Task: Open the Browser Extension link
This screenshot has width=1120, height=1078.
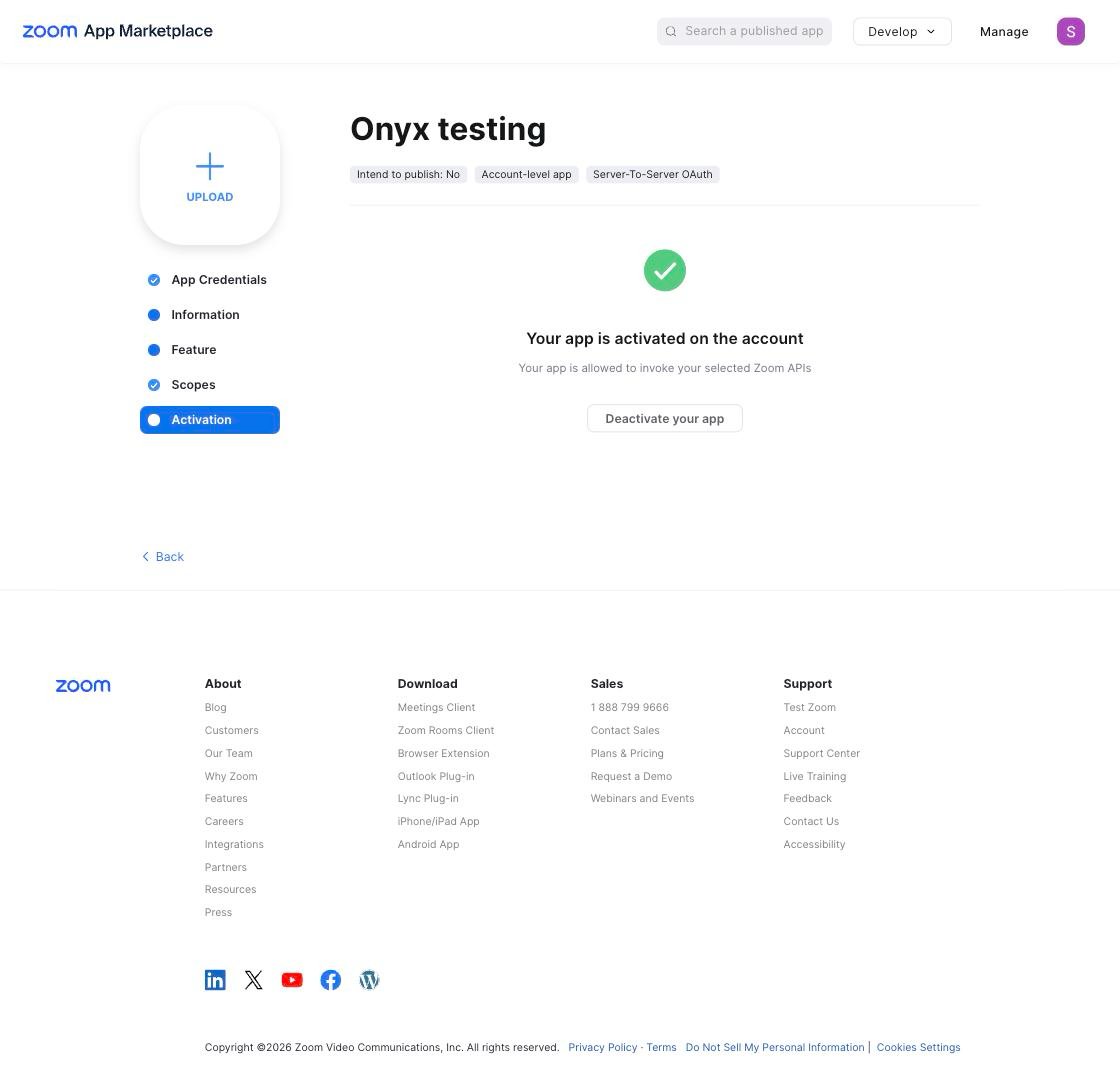Action: (443, 753)
